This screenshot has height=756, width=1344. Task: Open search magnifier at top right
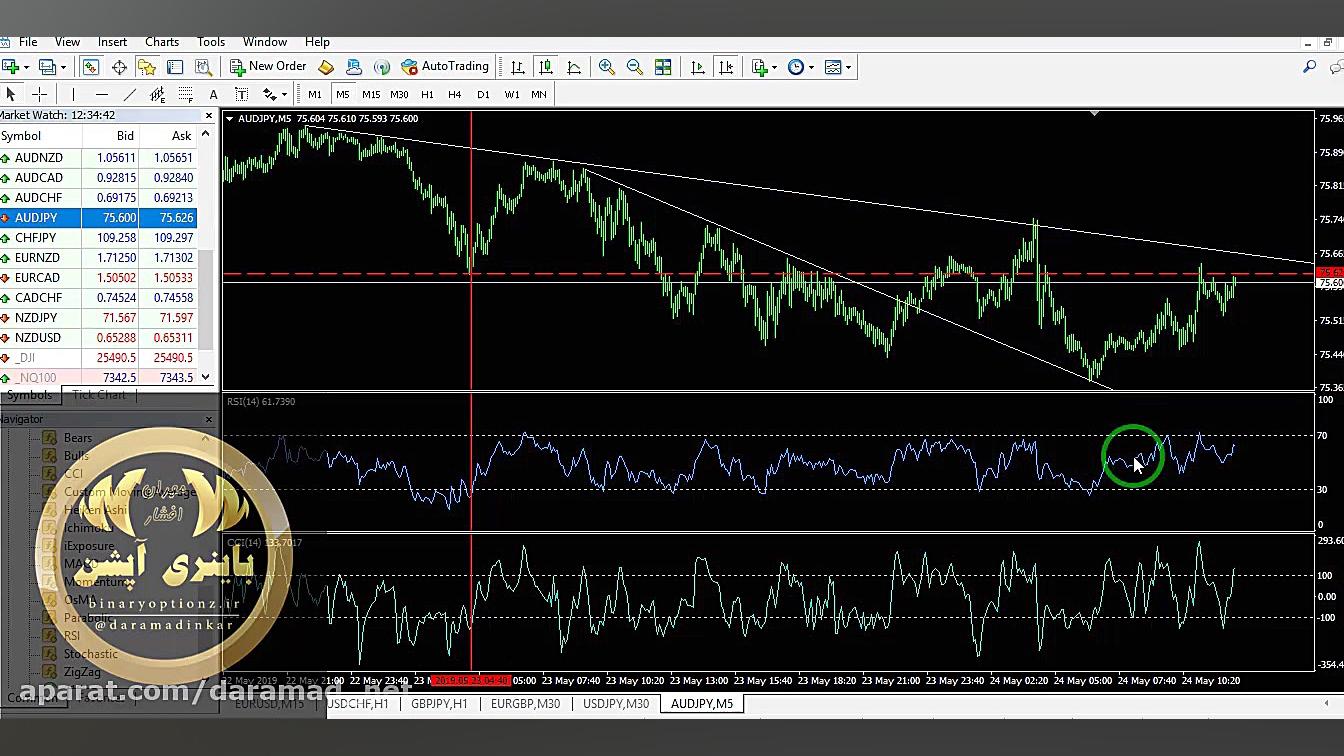pyautogui.click(x=1309, y=67)
